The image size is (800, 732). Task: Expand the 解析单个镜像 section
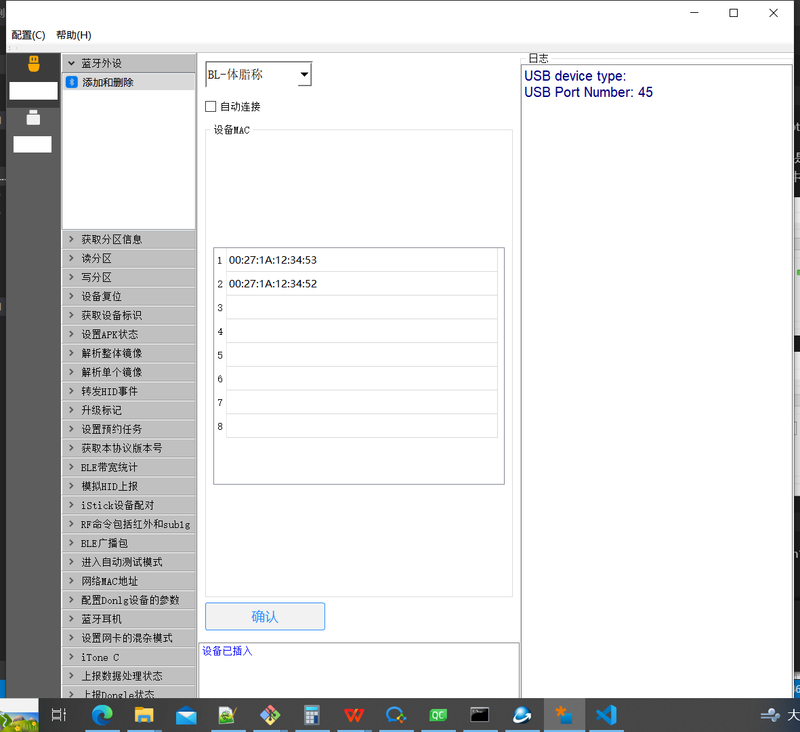[x=129, y=372]
